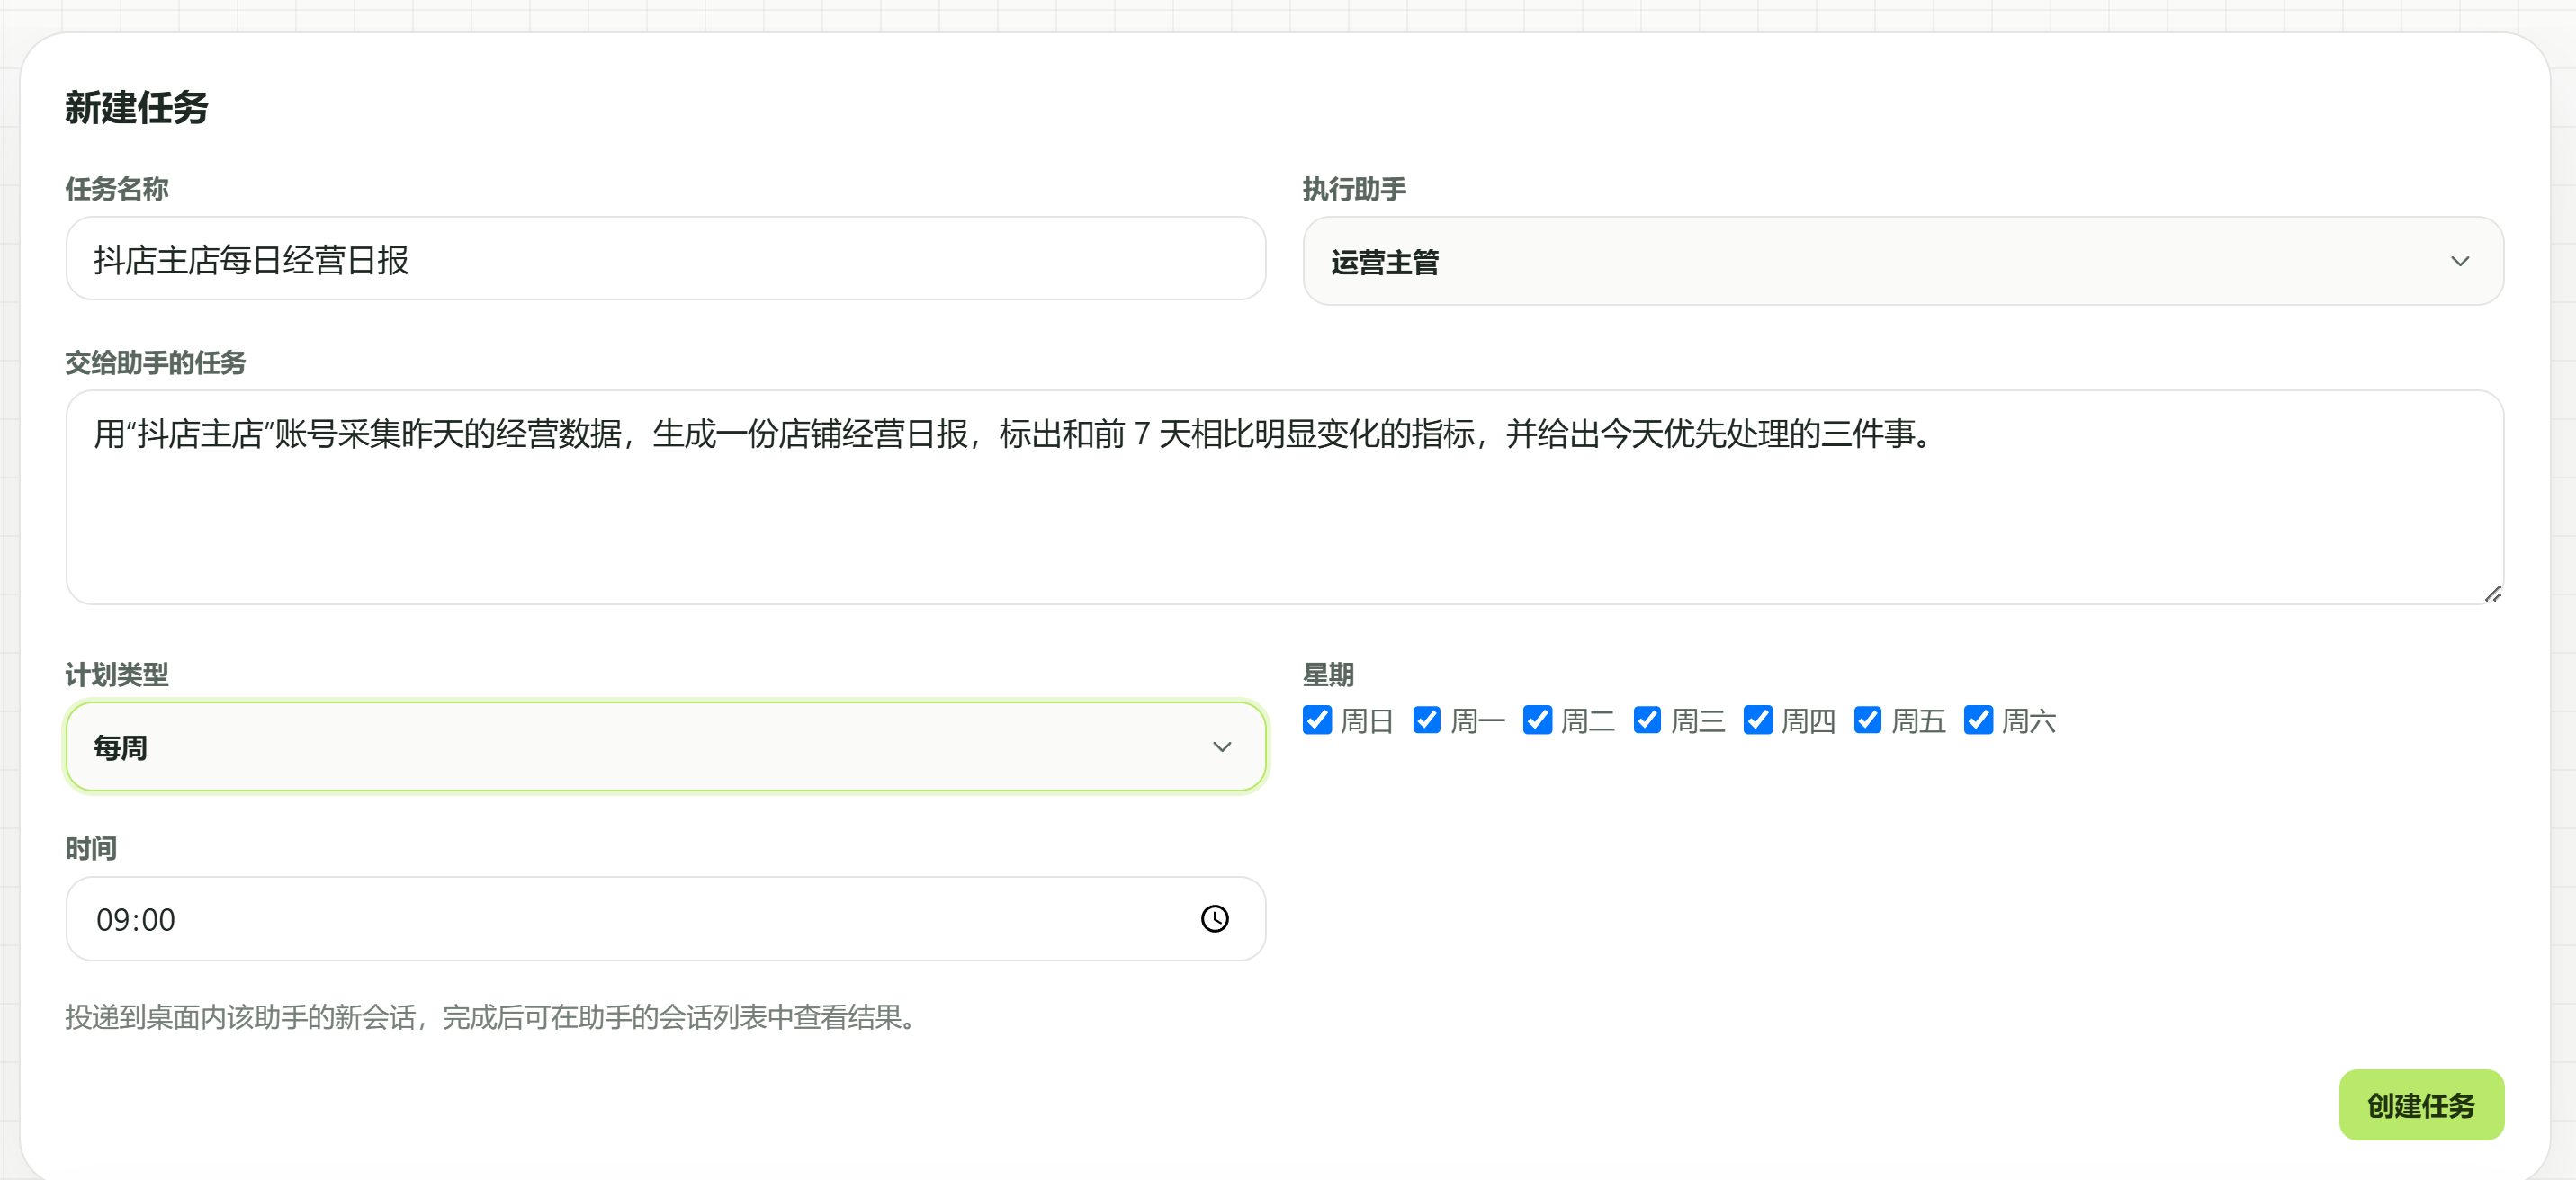Click the 任务名称 label

coord(117,189)
